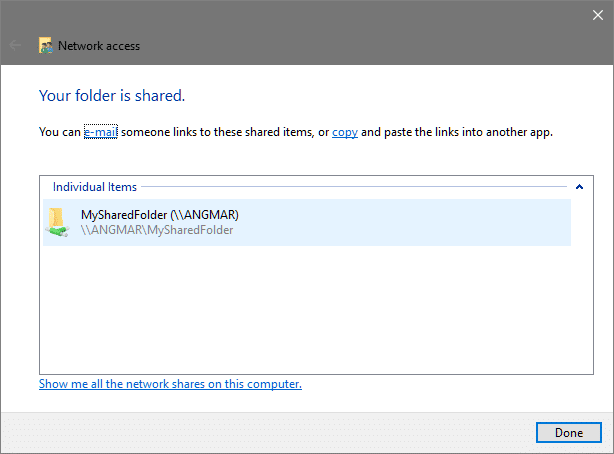This screenshot has height=454, width=614.
Task: Click the shared folder icon with network cable
Action: [57, 222]
